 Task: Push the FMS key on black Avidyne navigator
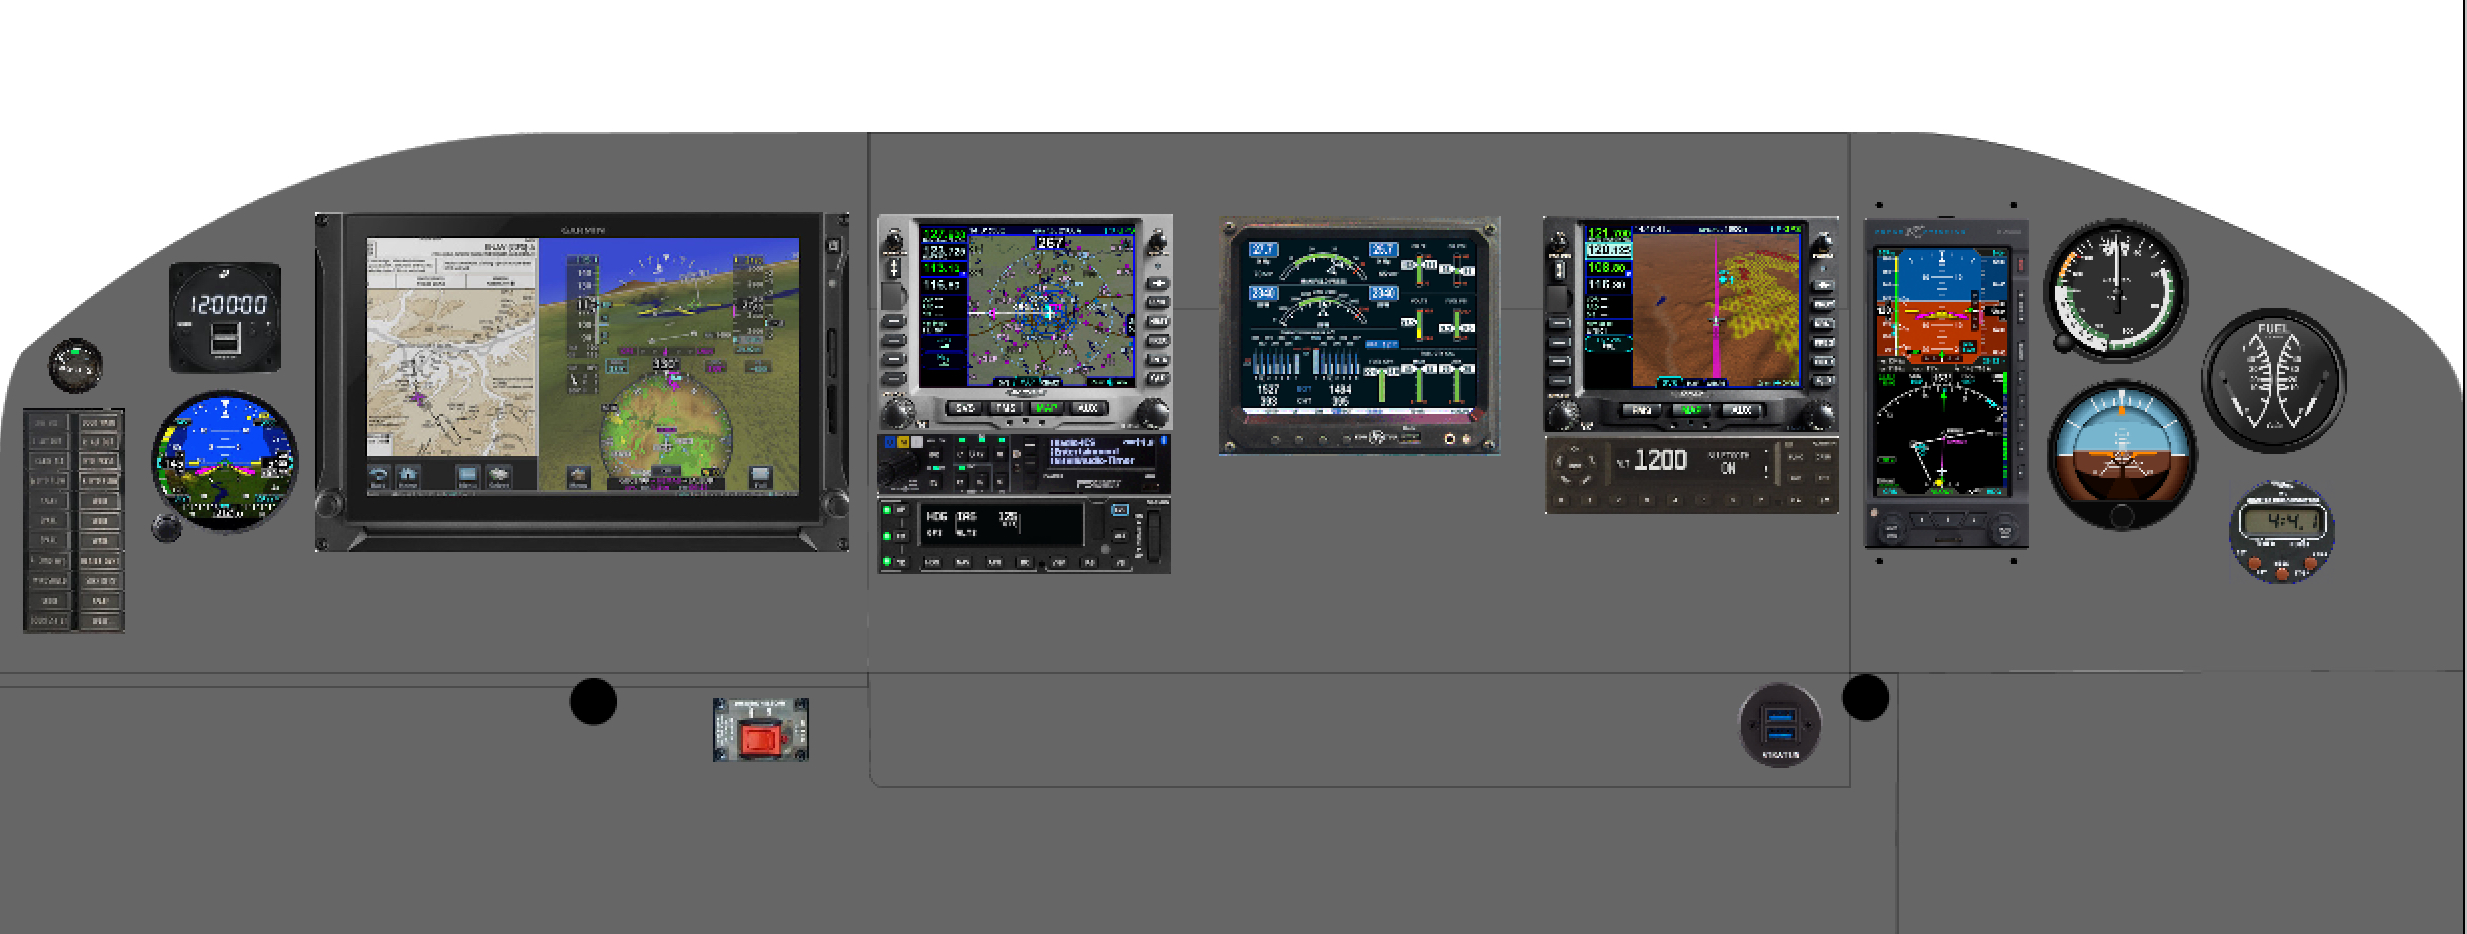(x=1641, y=410)
